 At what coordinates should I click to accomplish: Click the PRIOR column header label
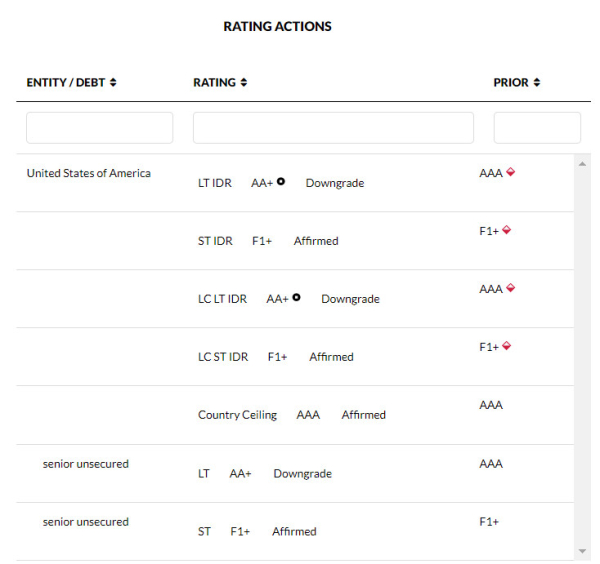[x=511, y=83]
